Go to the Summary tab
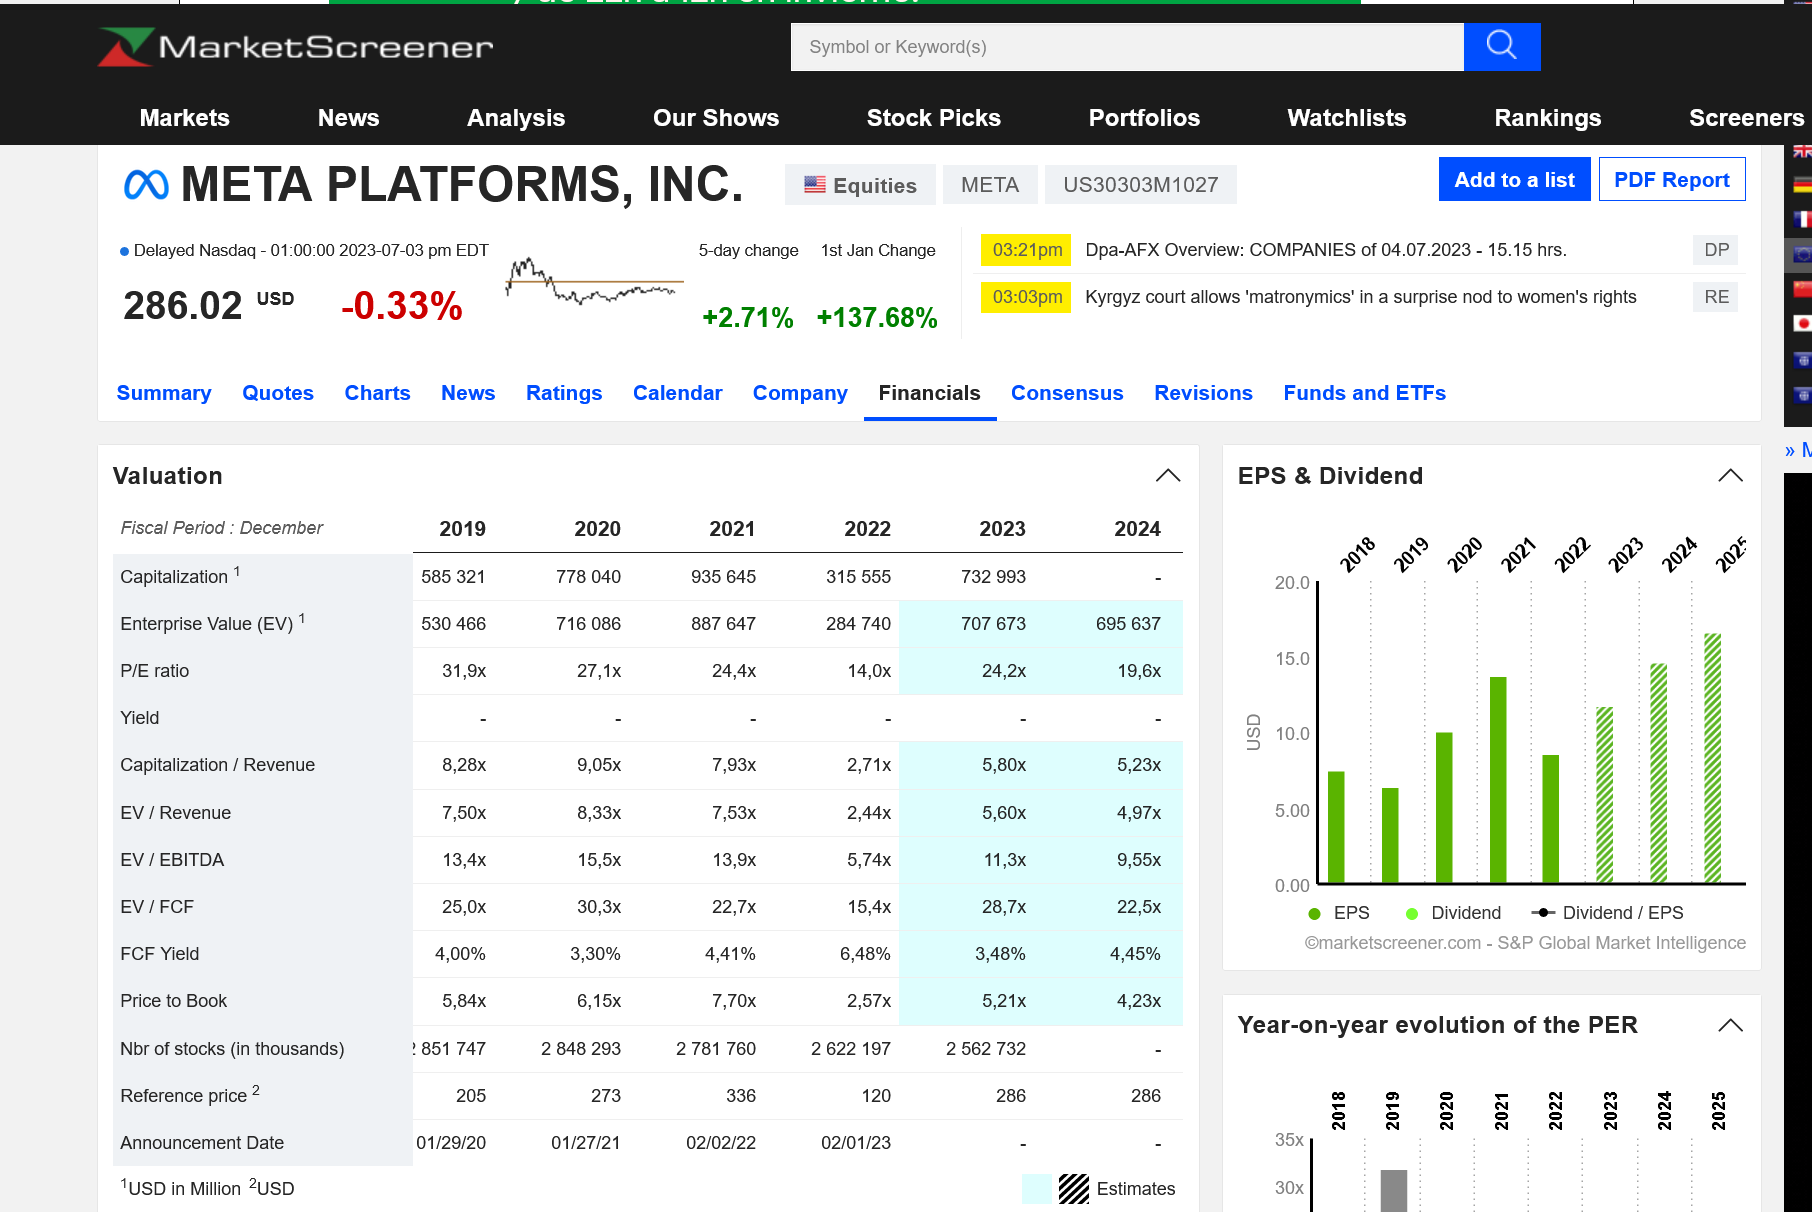 164,393
